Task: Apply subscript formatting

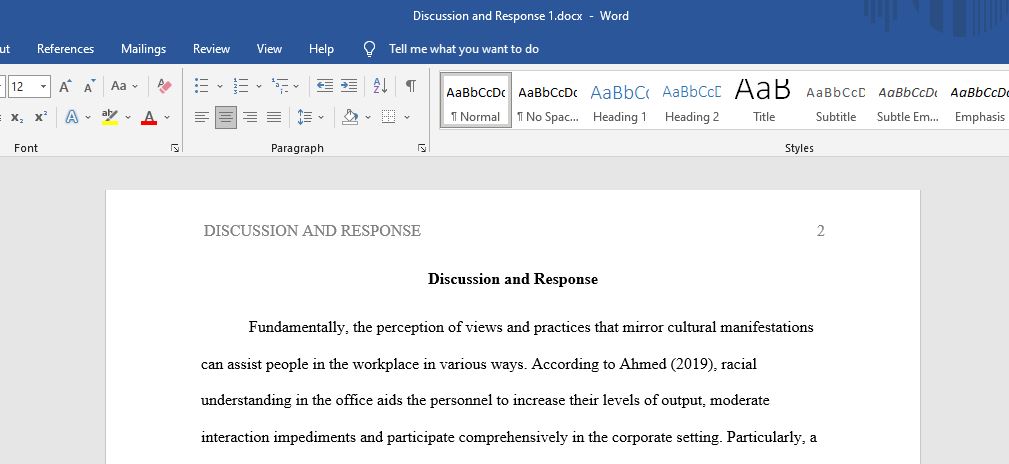Action: (17, 117)
